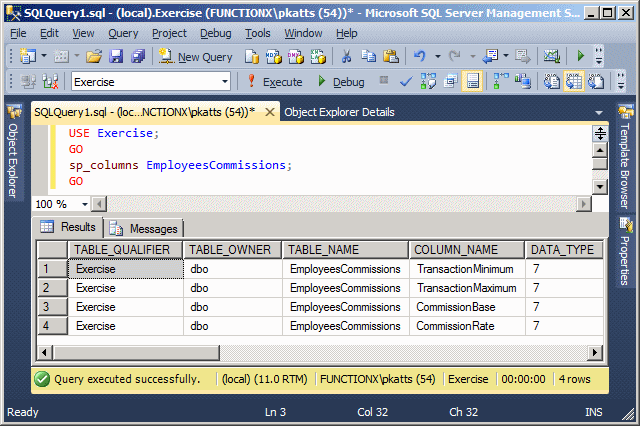
Task: Click the Query Options icon
Action: [451, 81]
